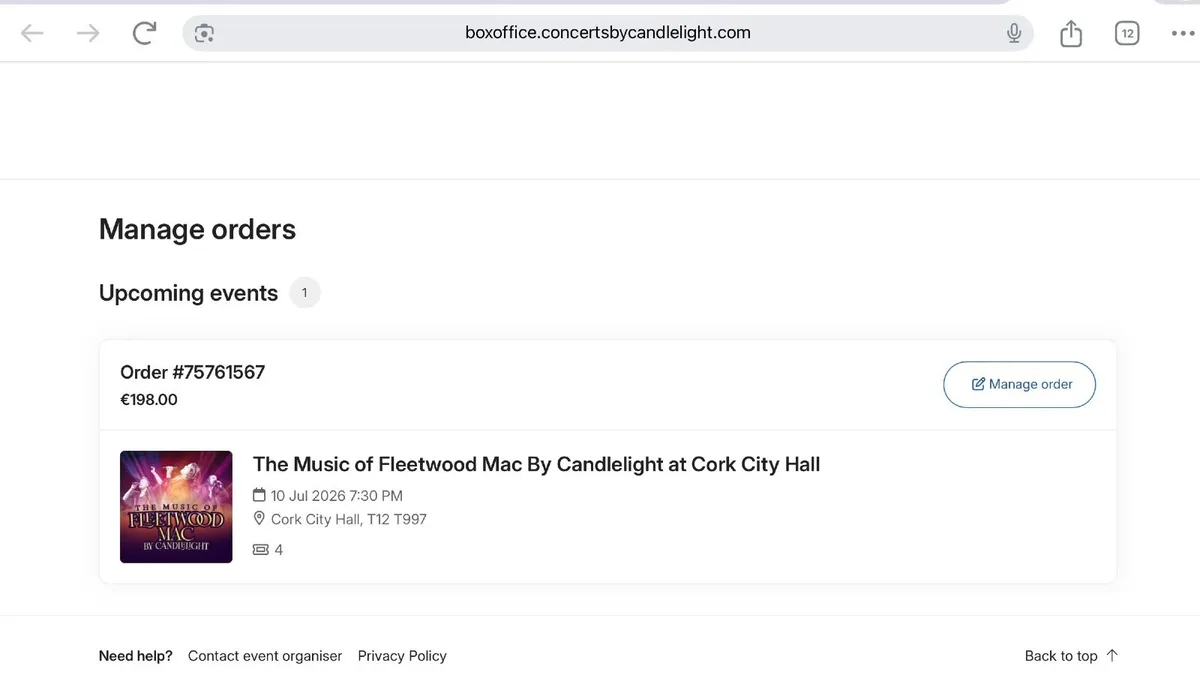Click the upcoming events count badge
1200x699 pixels.
coord(305,293)
